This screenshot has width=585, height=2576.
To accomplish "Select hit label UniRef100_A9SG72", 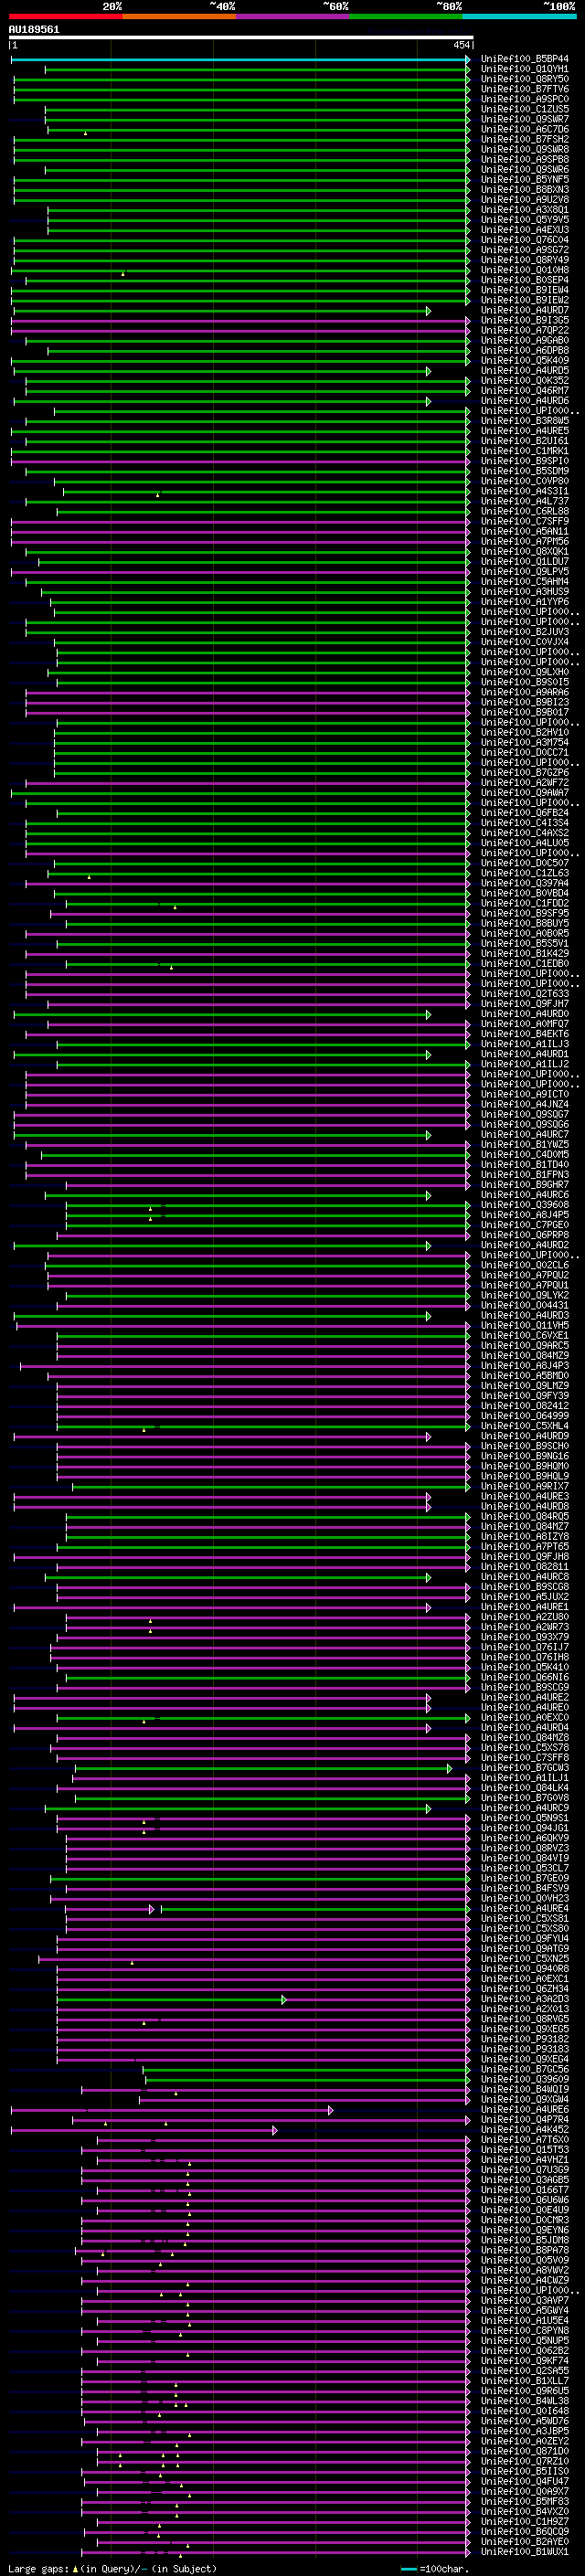I will [524, 250].
